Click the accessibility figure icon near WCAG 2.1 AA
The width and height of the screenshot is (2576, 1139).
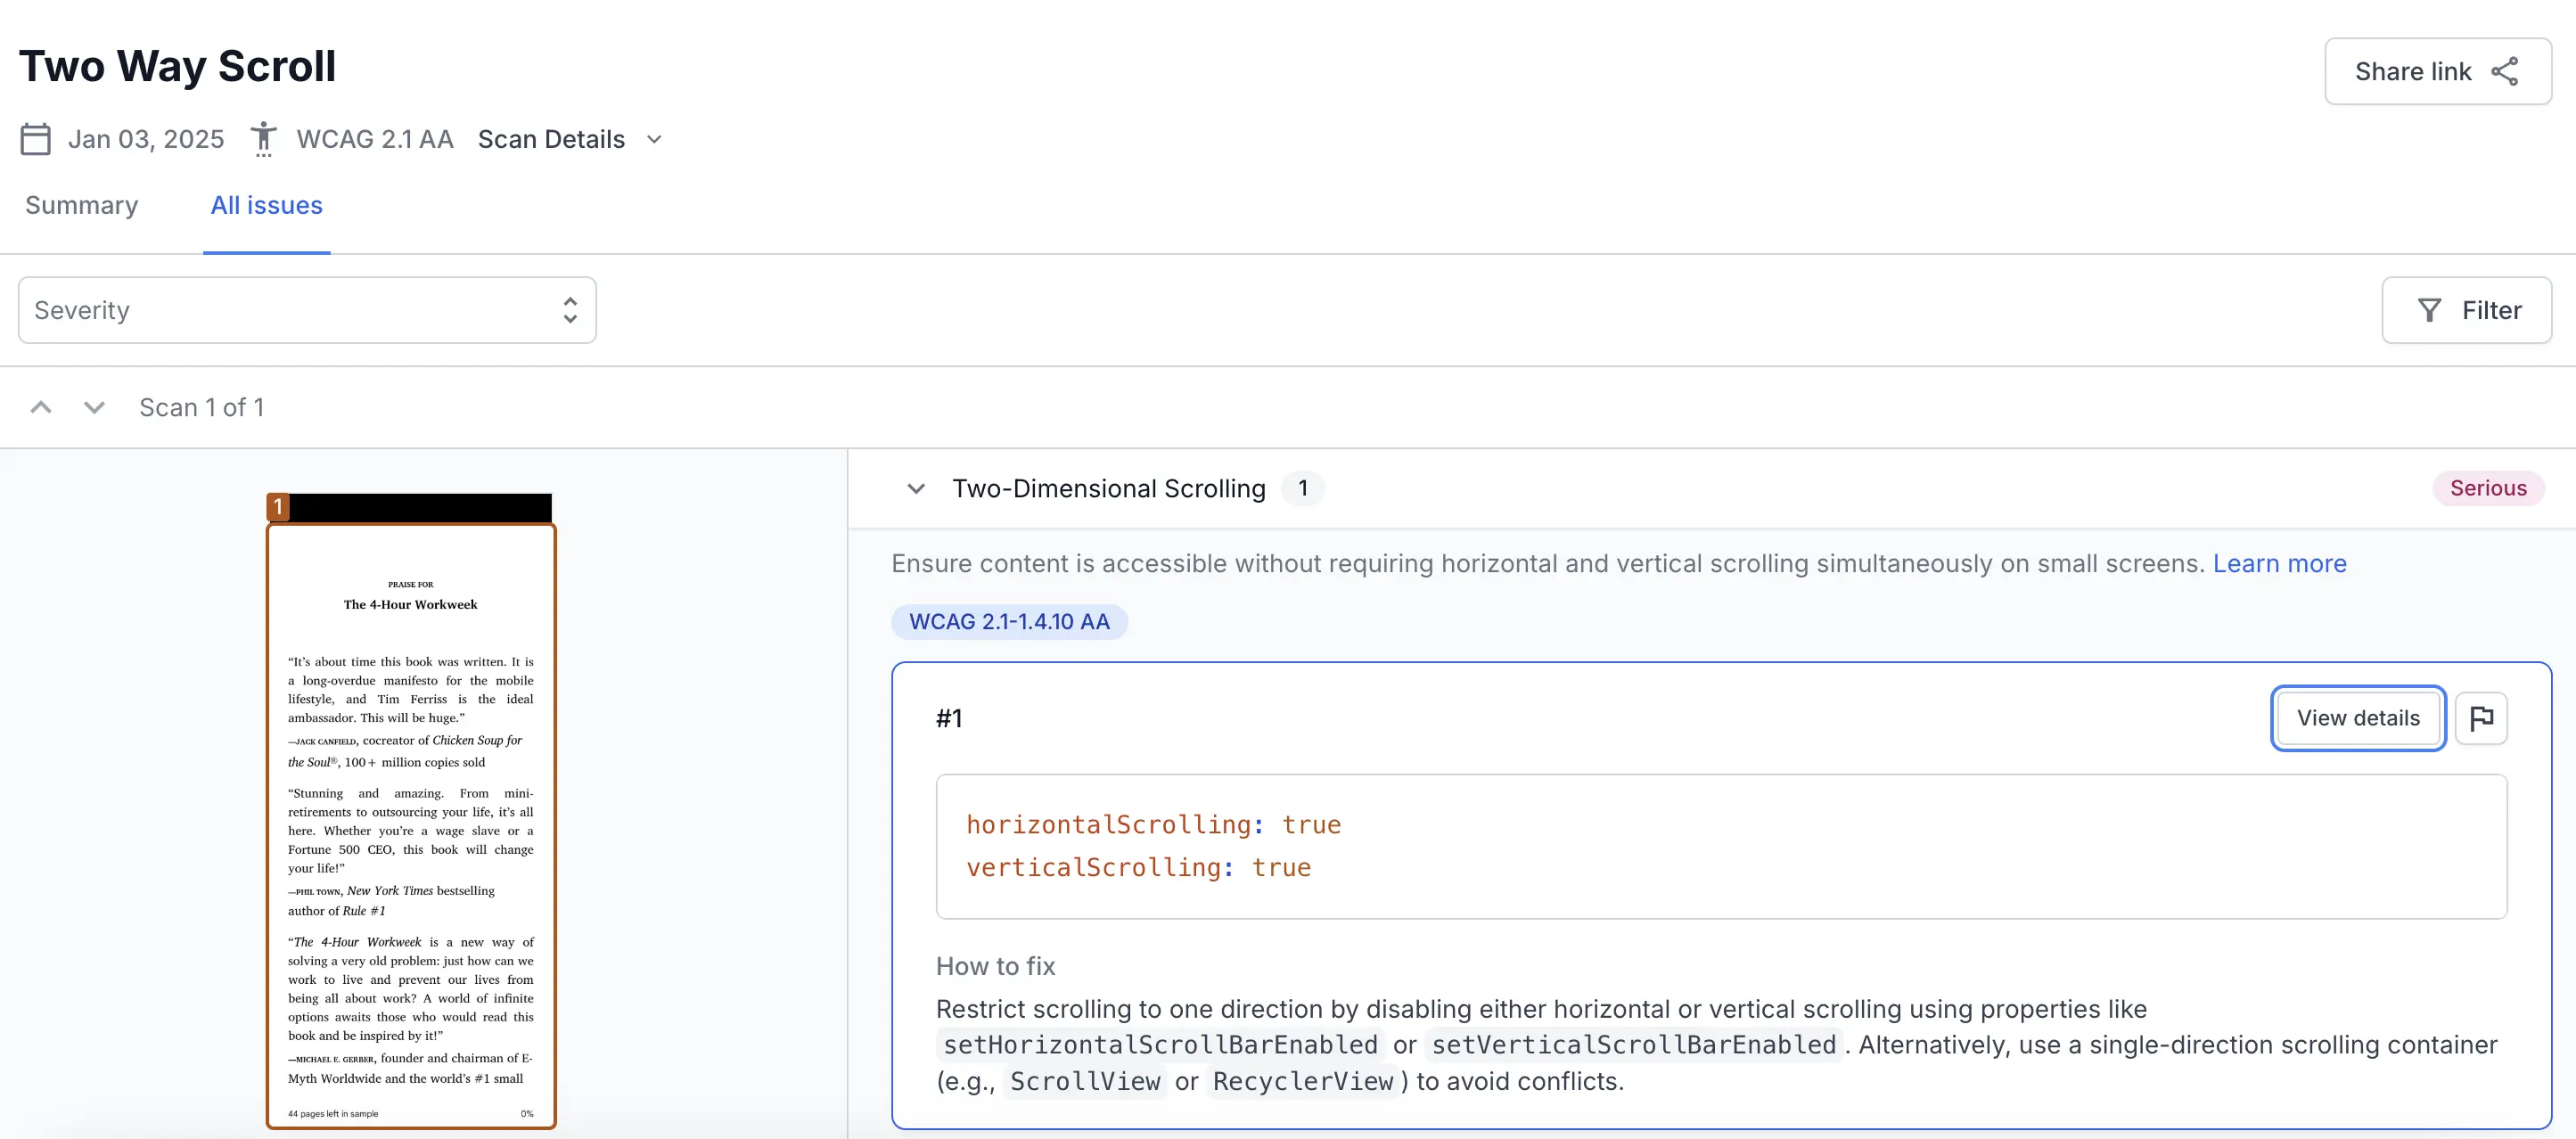click(x=263, y=139)
